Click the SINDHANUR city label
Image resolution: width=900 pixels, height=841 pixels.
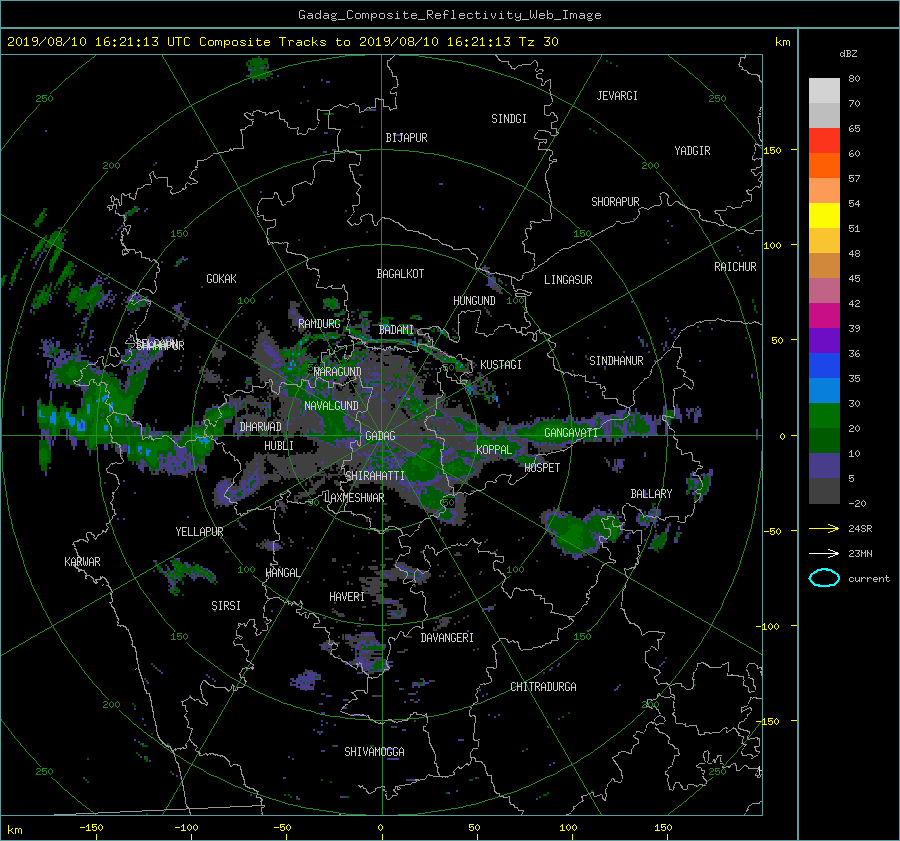click(x=616, y=361)
